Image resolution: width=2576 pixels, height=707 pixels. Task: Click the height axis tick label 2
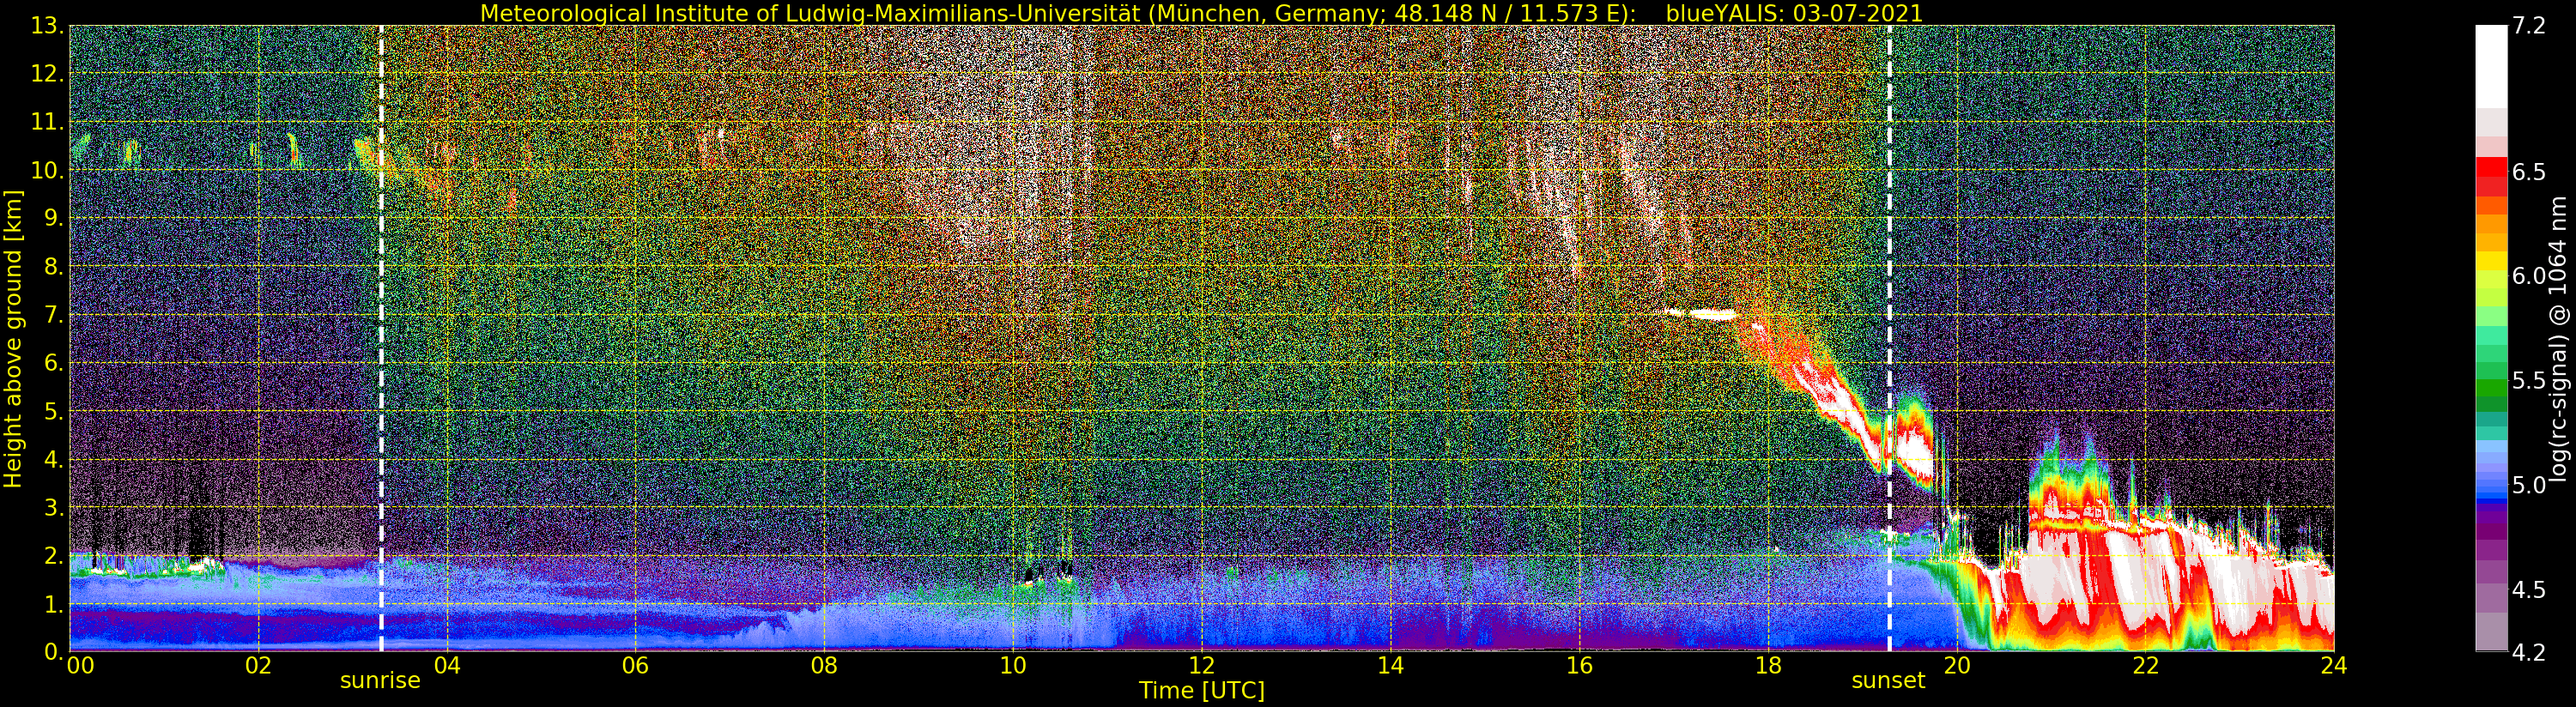click(55, 556)
